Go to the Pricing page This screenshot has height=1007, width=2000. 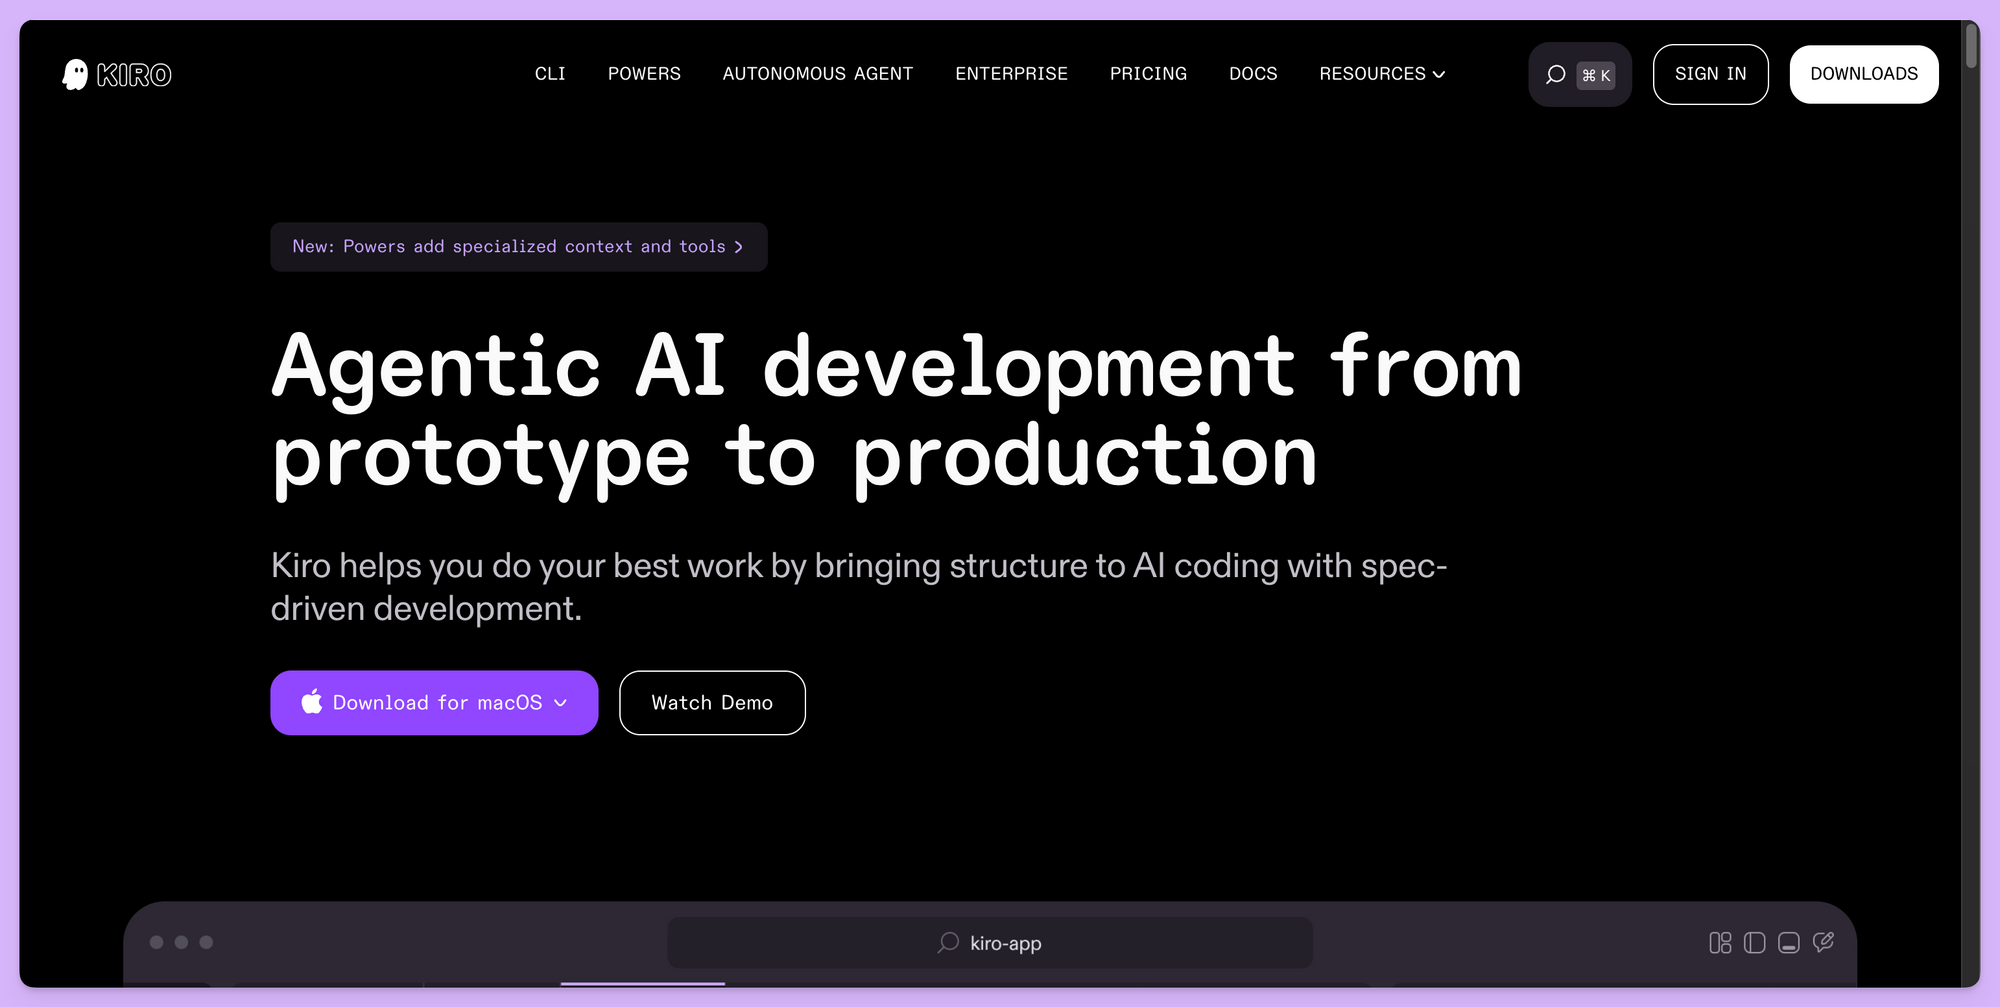tap(1148, 74)
